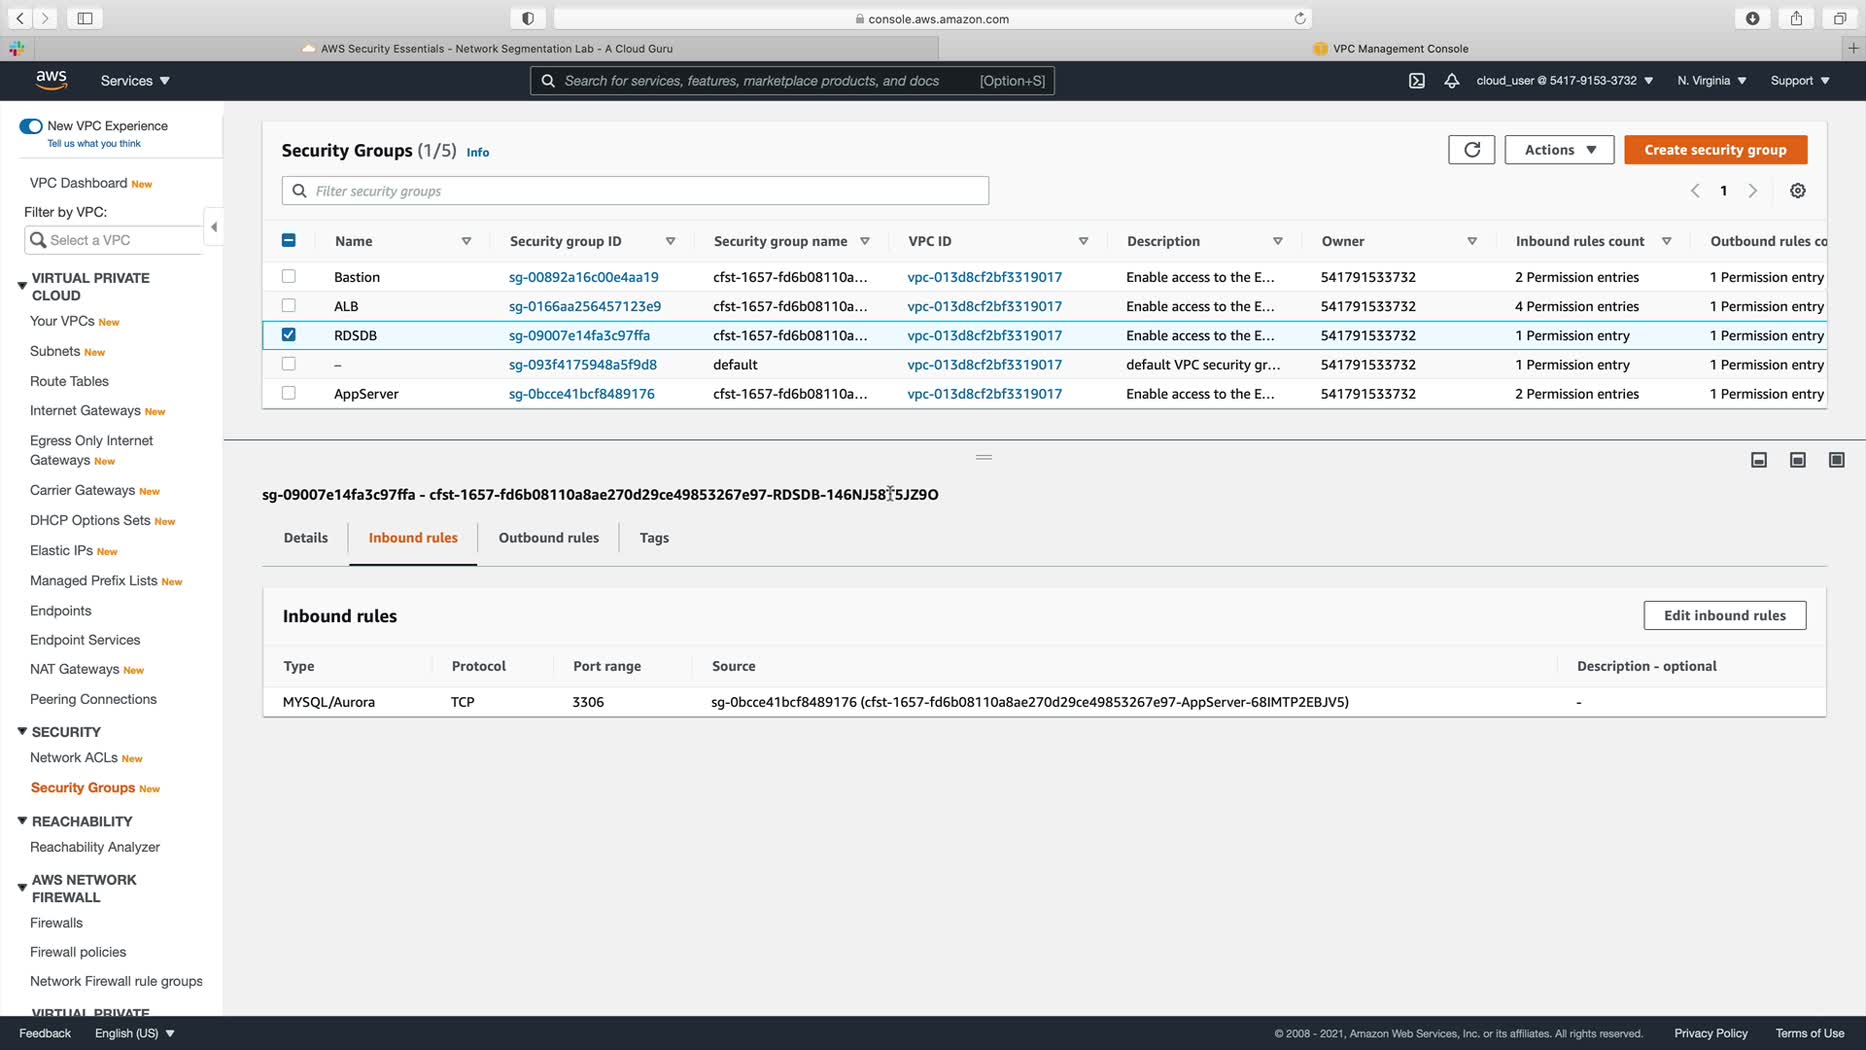
Task: Select the AppServer row checkbox
Action: (x=289, y=394)
